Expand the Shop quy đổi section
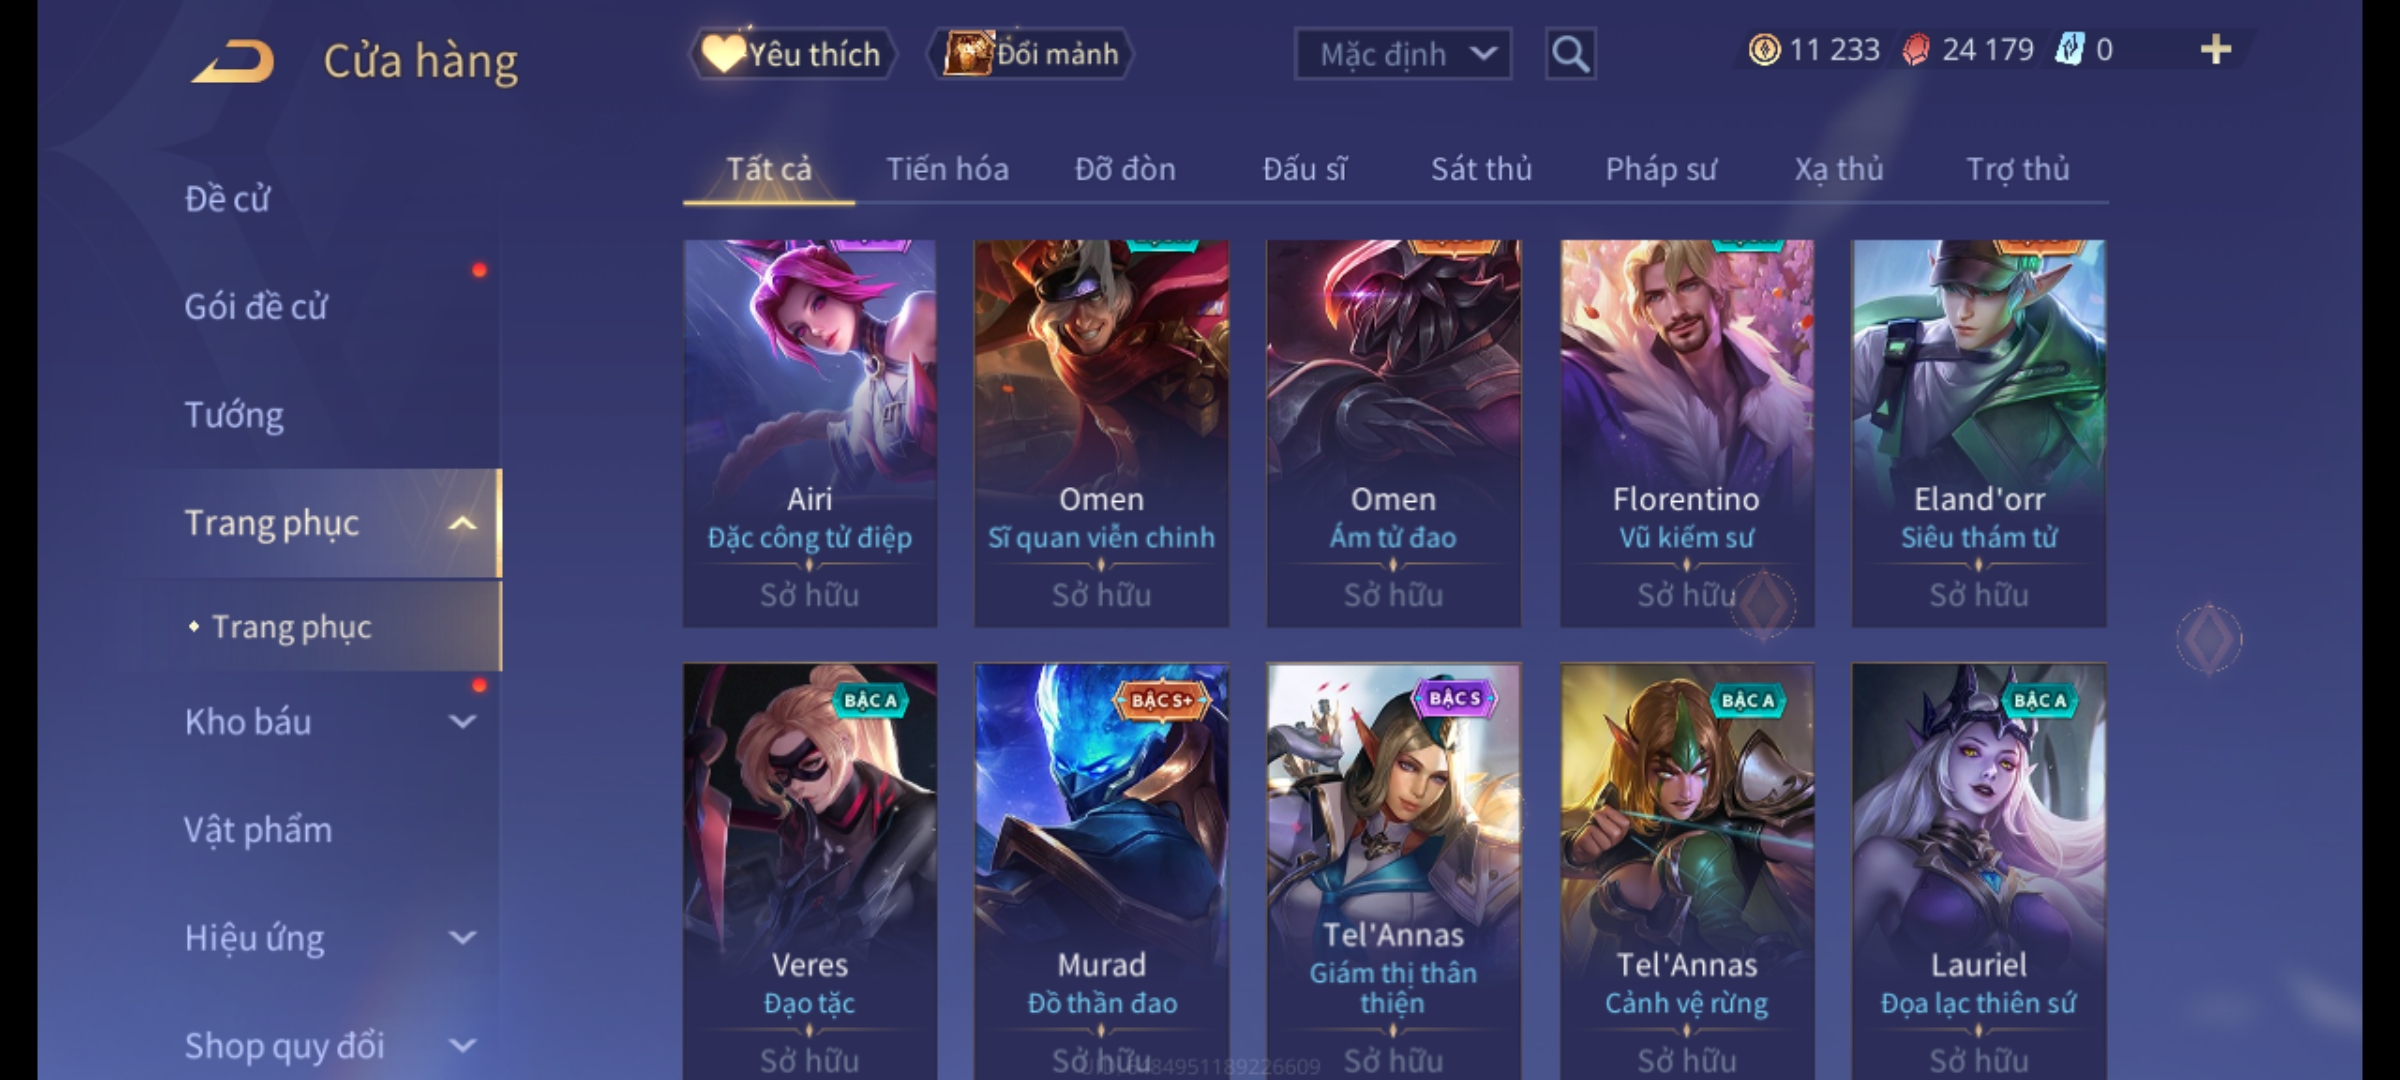2400x1080 pixels. click(x=462, y=1045)
